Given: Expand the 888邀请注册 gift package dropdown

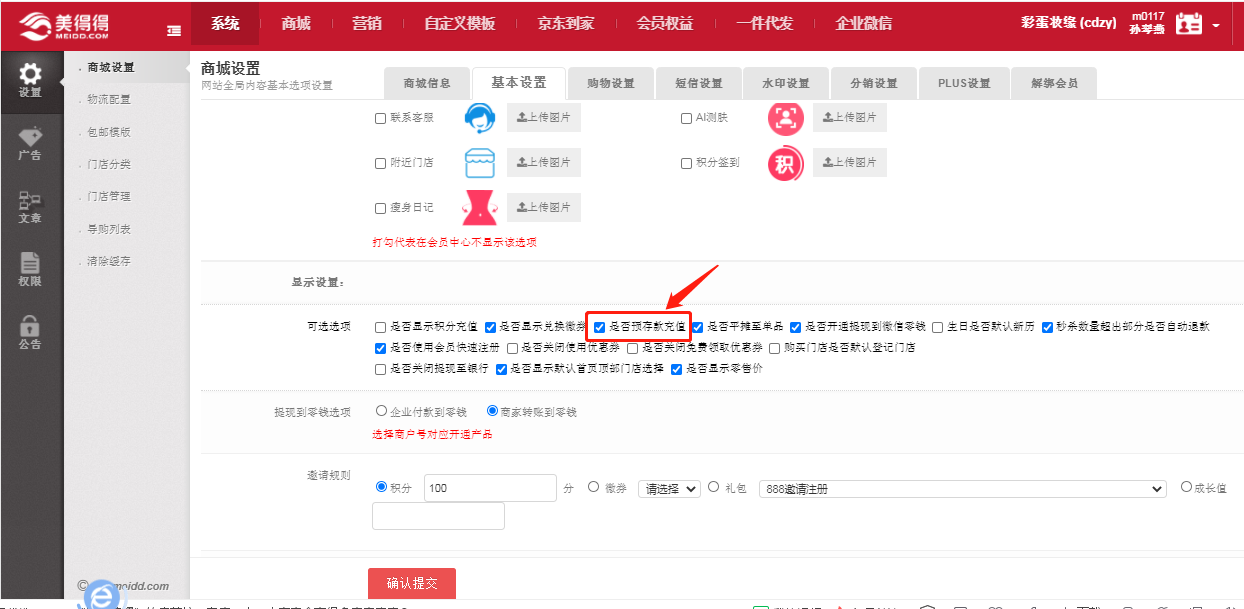Looking at the screenshot, I should tap(962, 489).
